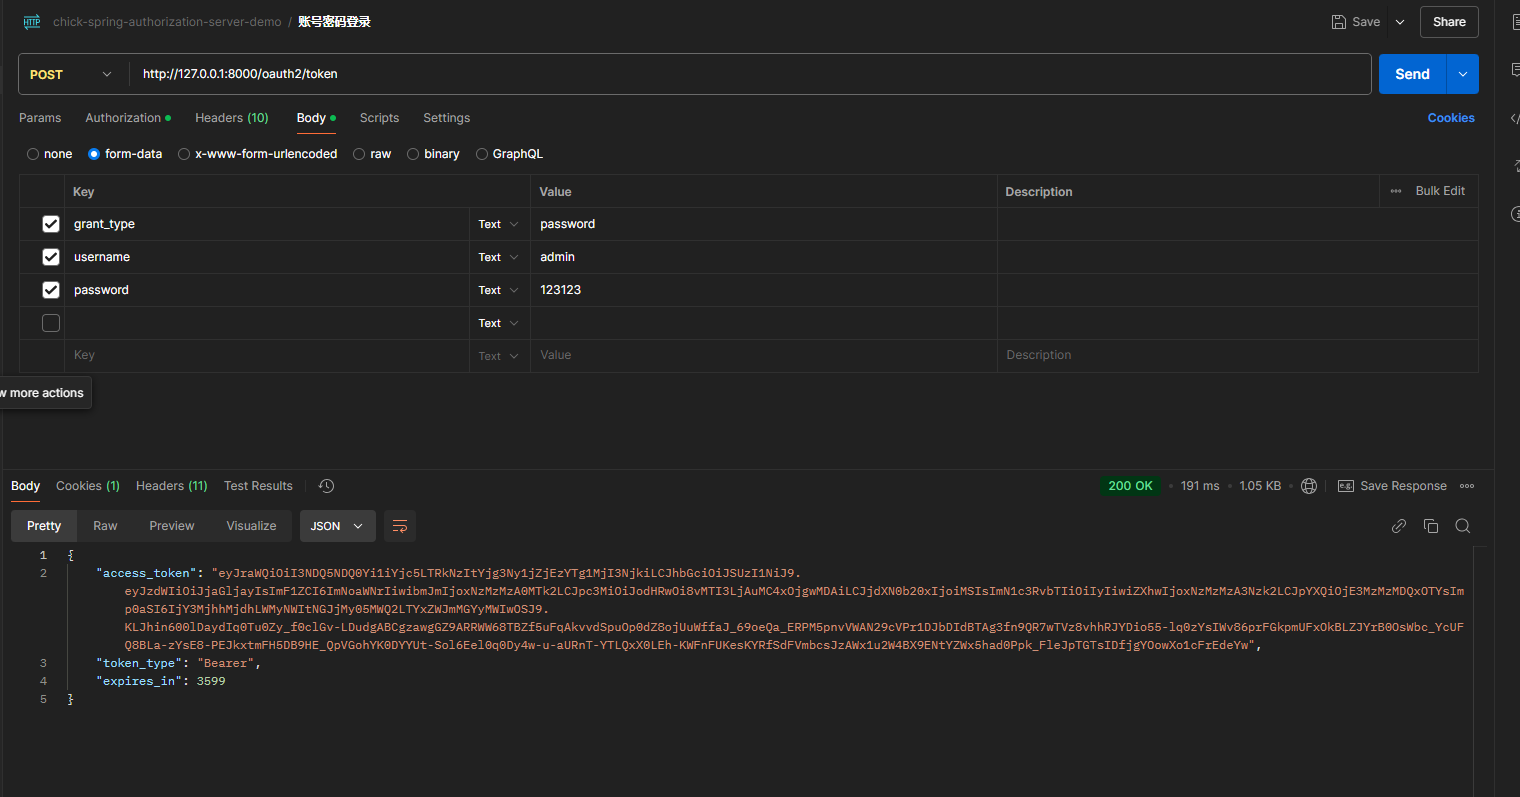Open Text type dropdown for password row
Screen dimensions: 1520x797
[498, 290]
